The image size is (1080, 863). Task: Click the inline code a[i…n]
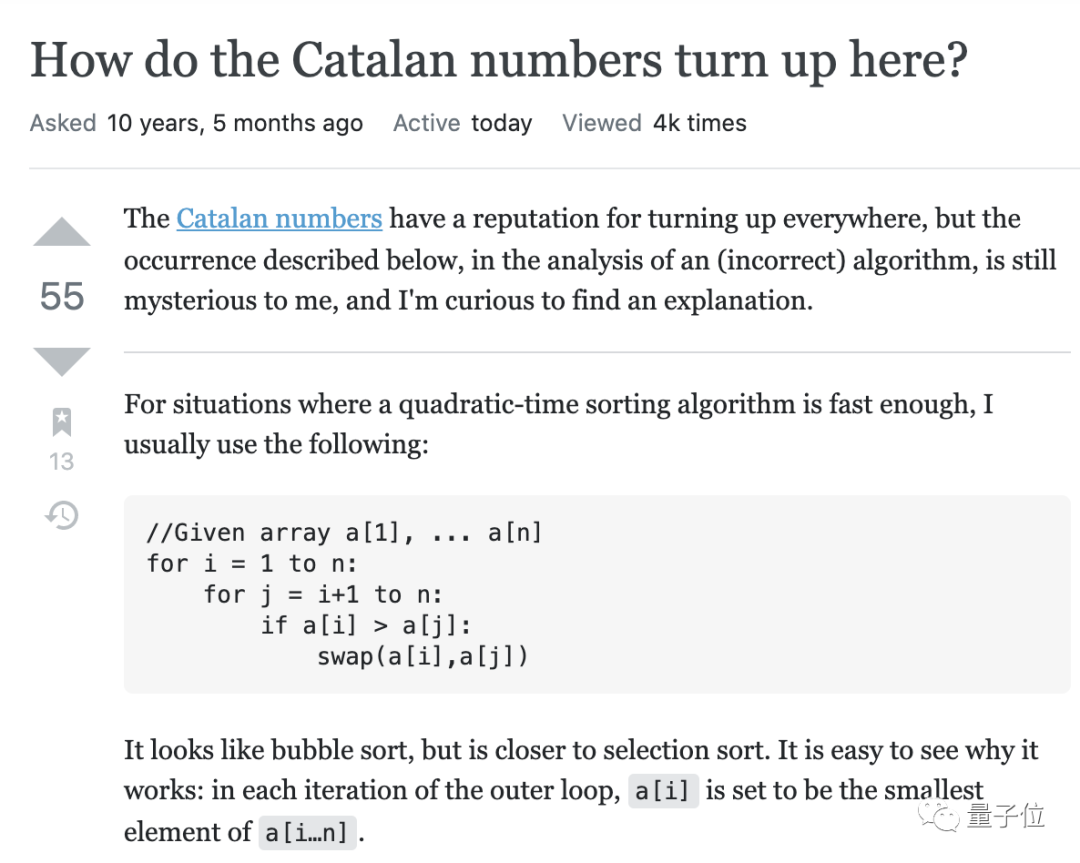coord(307,832)
